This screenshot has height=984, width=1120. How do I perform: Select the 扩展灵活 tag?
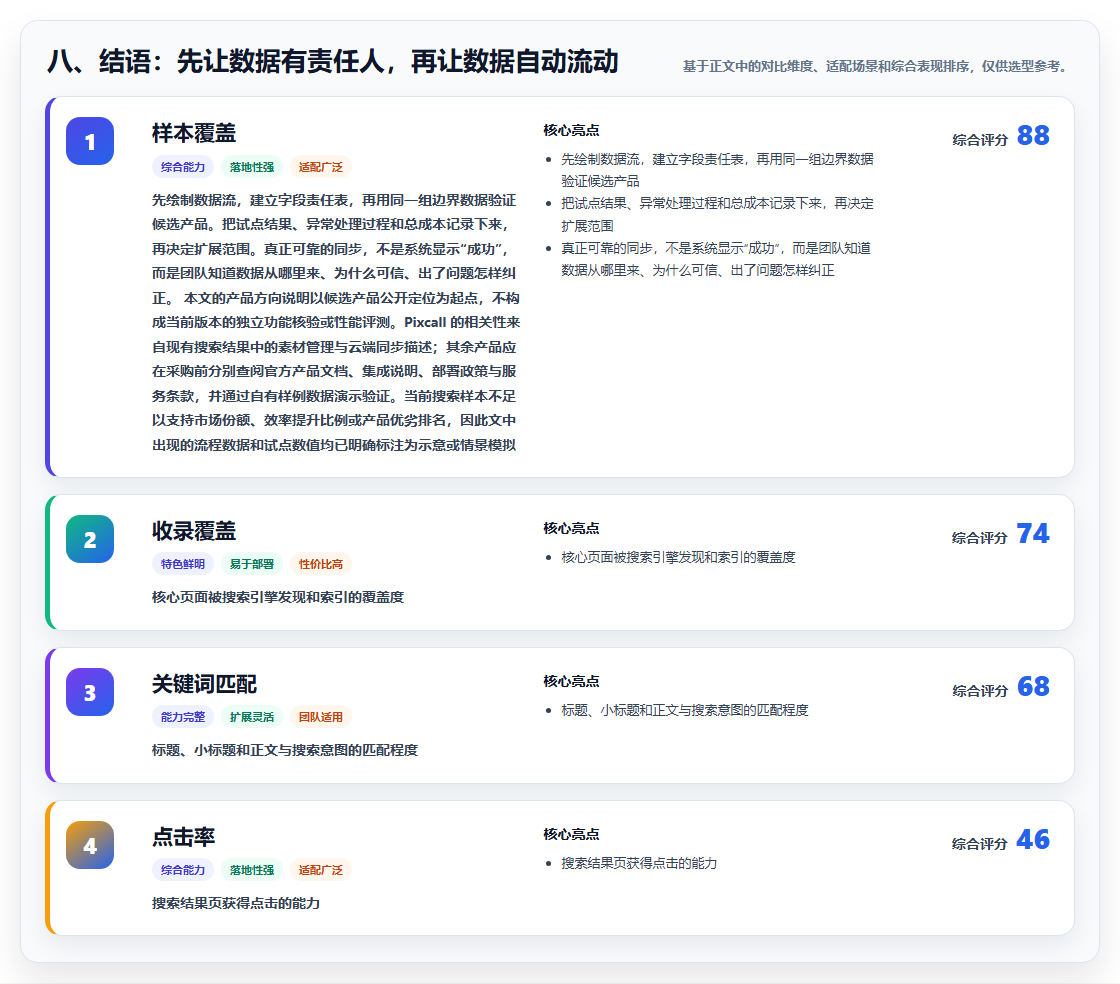(x=252, y=717)
